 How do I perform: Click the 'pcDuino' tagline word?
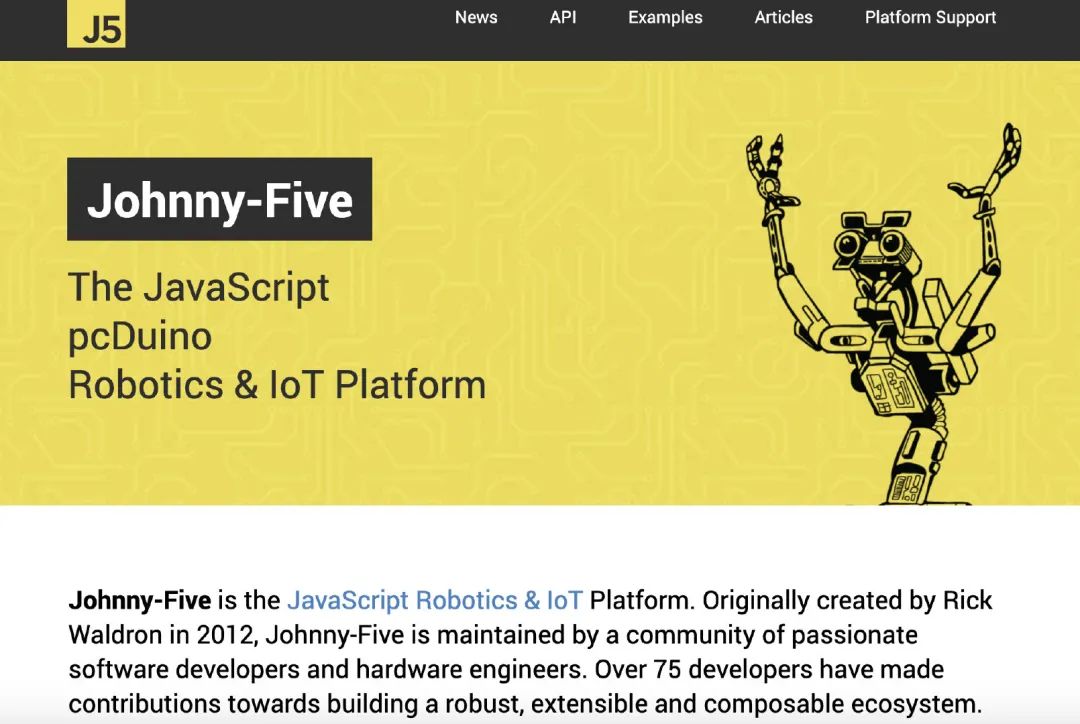point(140,337)
